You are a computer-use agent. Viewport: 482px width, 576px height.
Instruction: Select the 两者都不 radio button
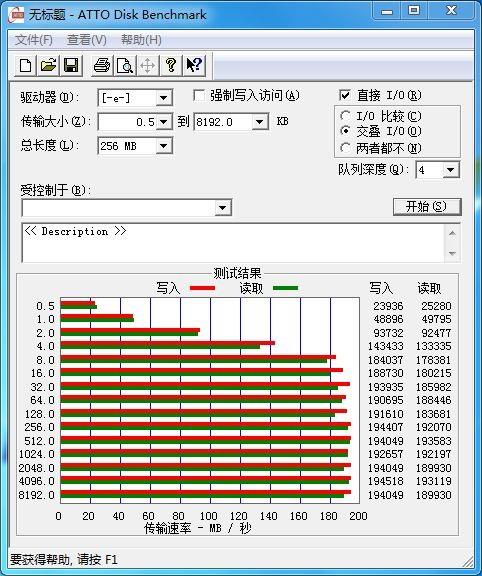[345, 148]
